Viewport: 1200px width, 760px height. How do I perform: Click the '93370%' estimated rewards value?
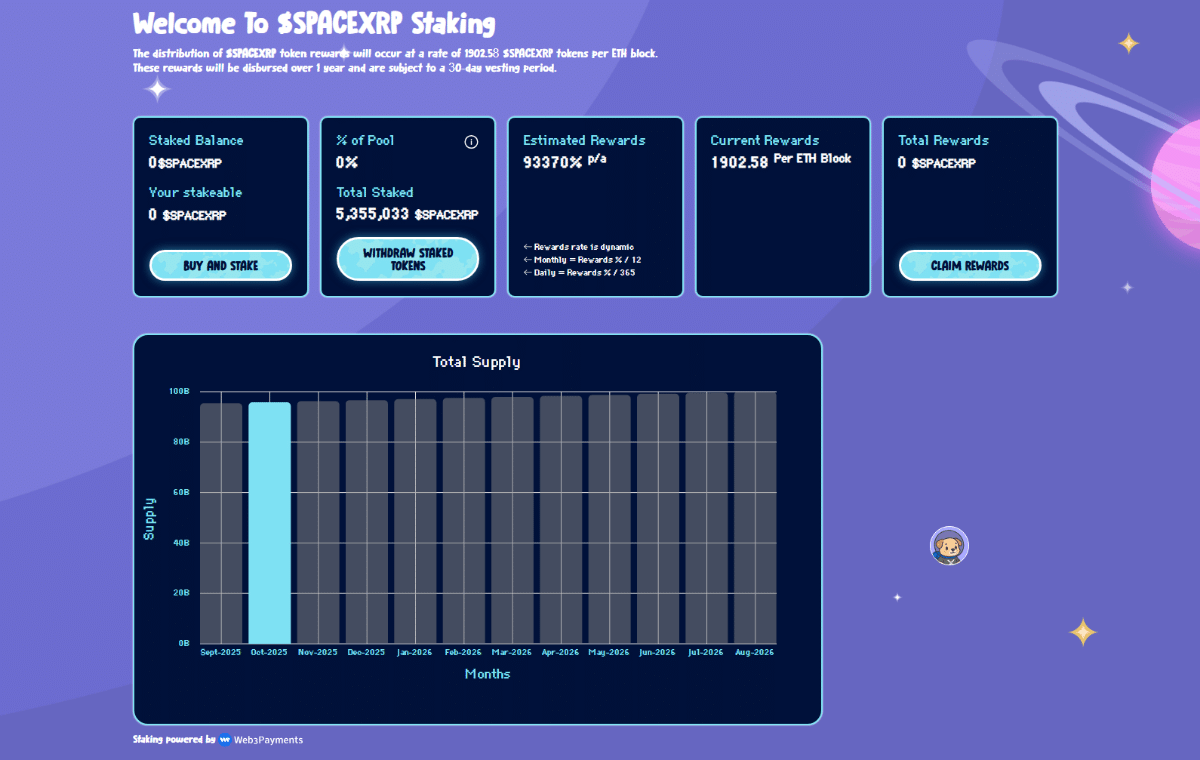tap(553, 162)
